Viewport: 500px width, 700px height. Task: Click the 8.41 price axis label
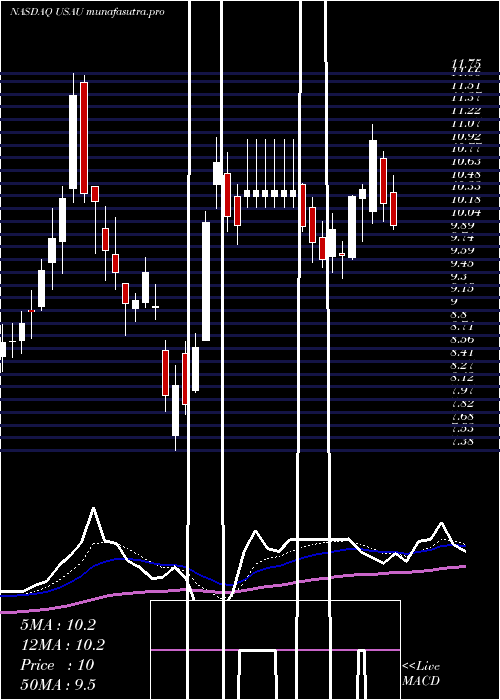click(463, 352)
